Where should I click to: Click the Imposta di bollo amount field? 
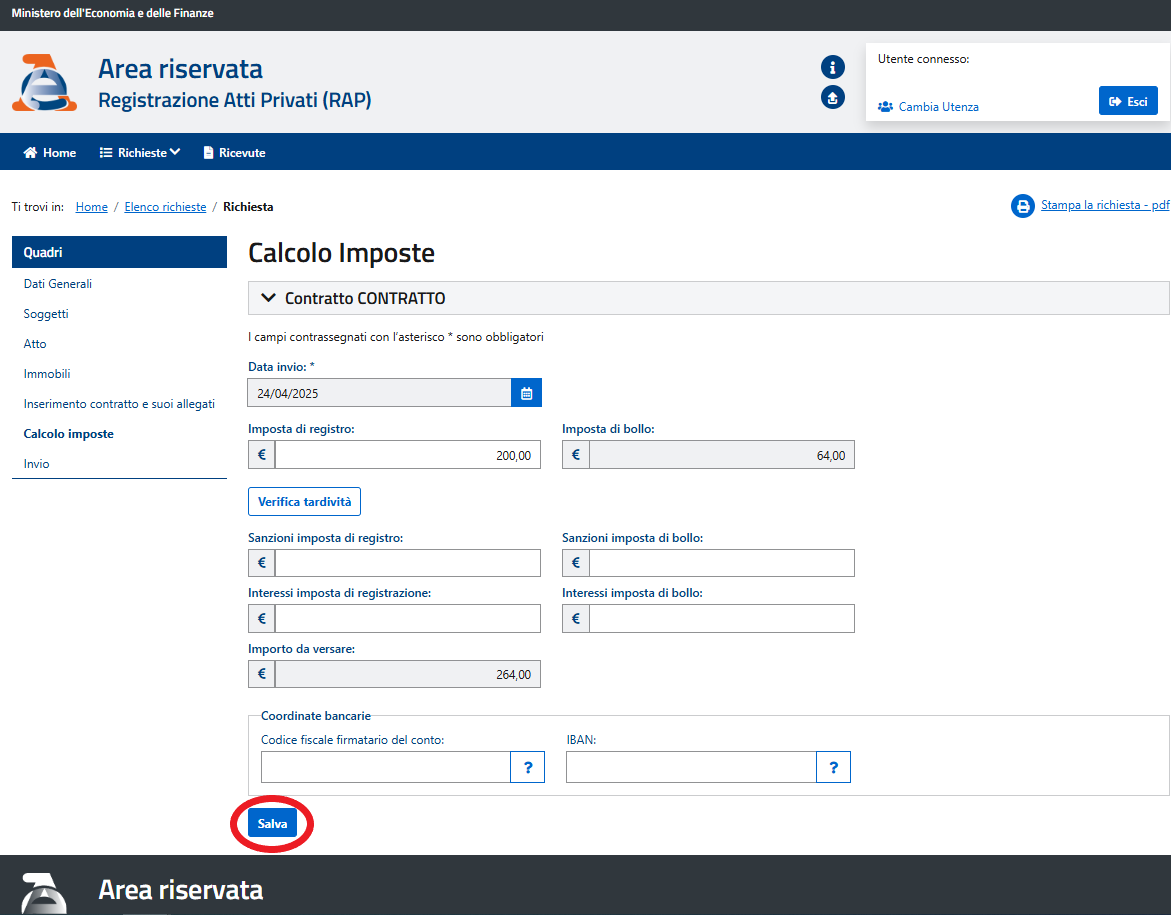(721, 455)
